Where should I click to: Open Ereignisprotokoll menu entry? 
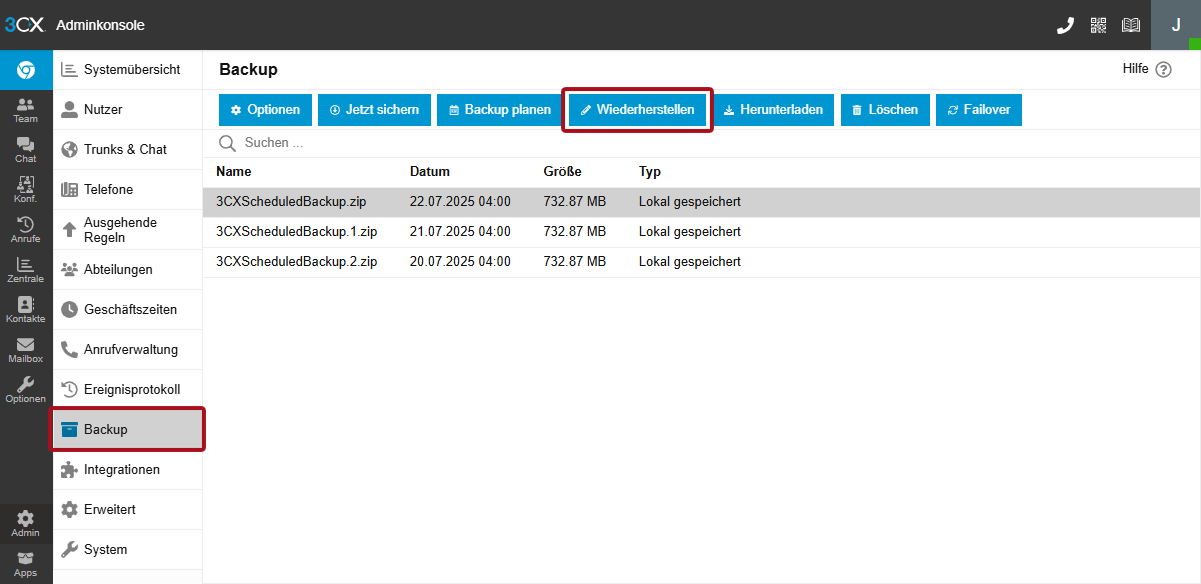pos(131,390)
